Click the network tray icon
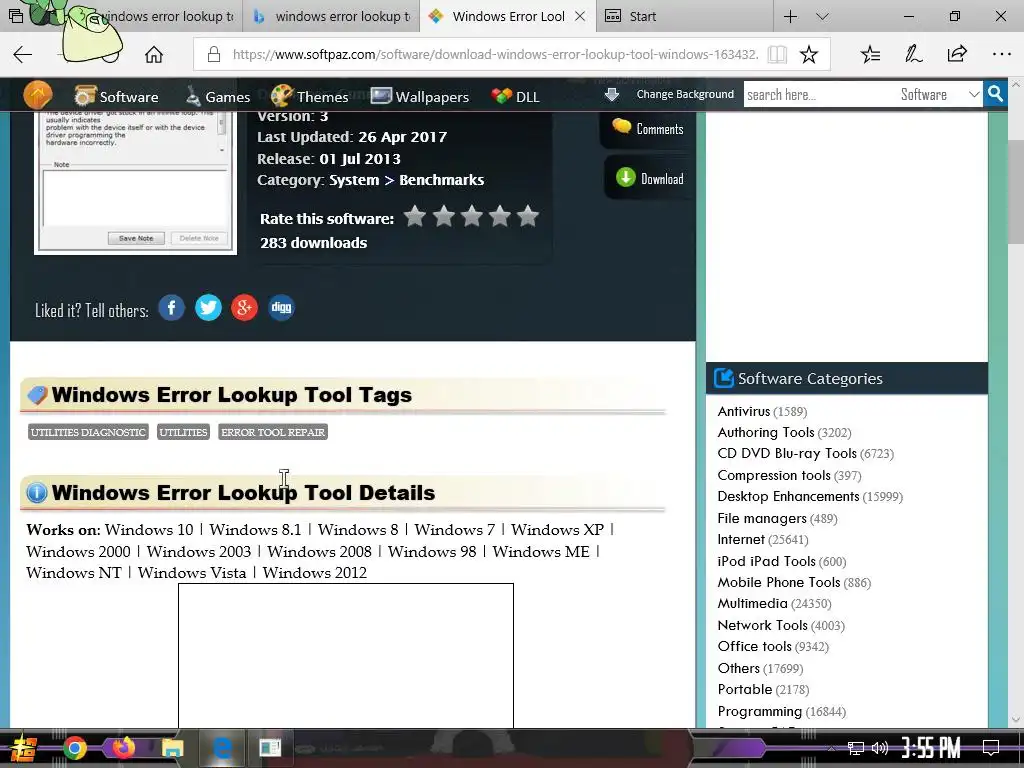The width and height of the screenshot is (1024, 768). tap(856, 748)
